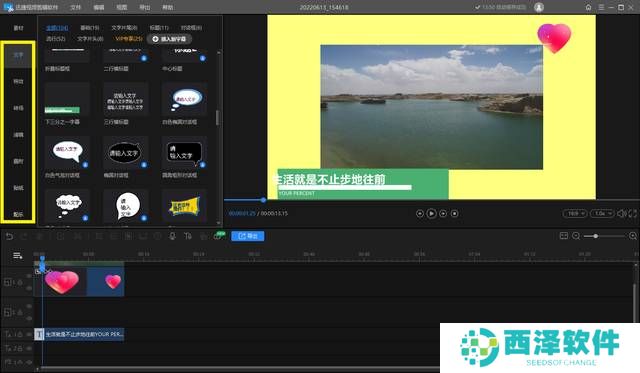Image resolution: width=640 pixels, height=373 pixels.
Task: Open the track manager list icon
Action: 18,255
